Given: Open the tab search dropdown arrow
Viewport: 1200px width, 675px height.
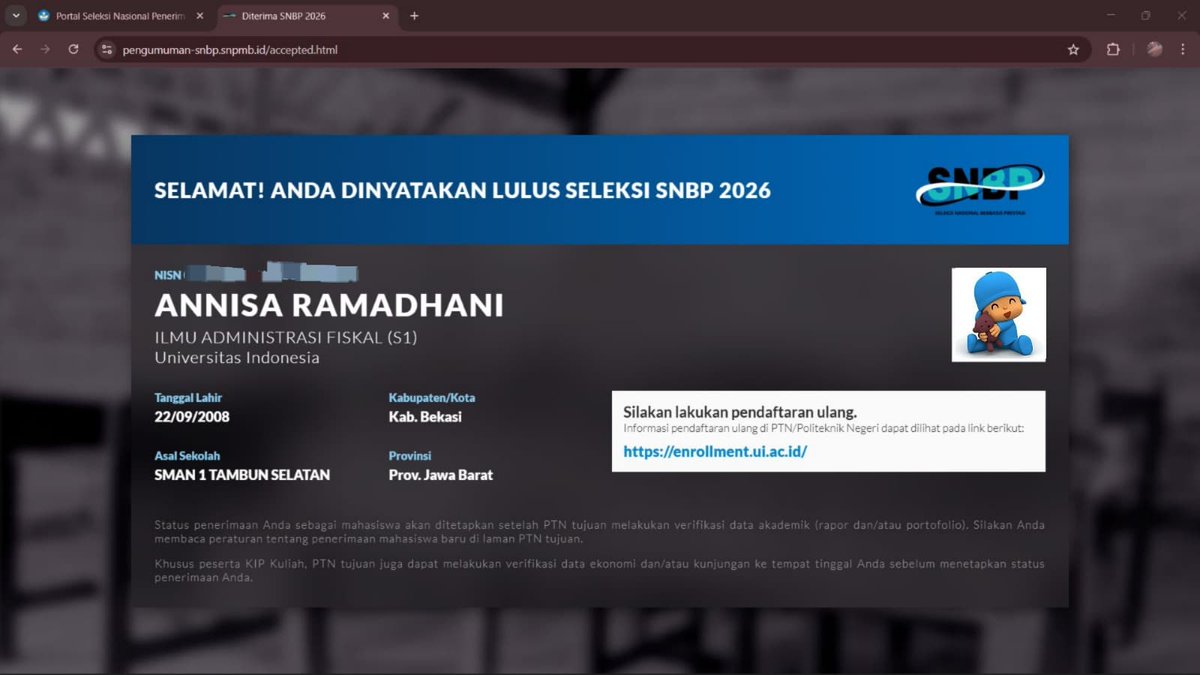Looking at the screenshot, I should point(16,16).
